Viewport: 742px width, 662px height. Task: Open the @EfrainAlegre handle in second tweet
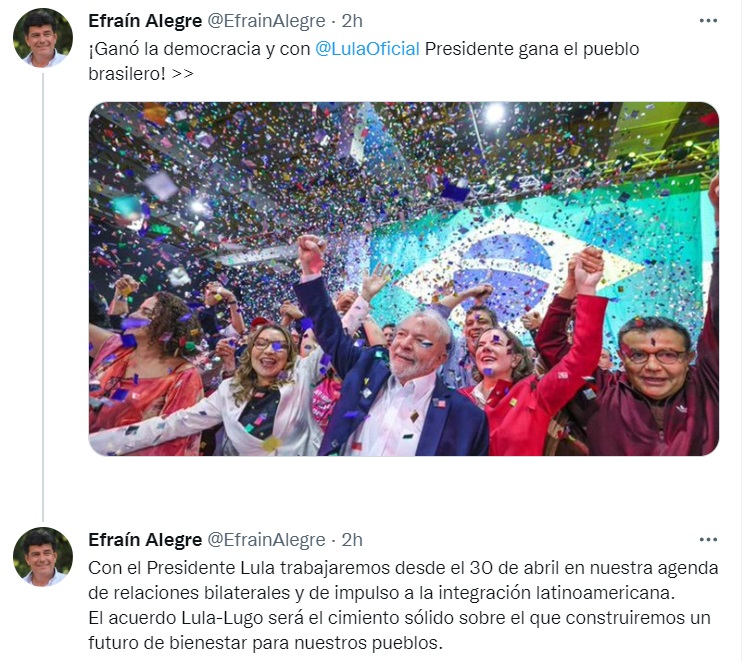266,540
